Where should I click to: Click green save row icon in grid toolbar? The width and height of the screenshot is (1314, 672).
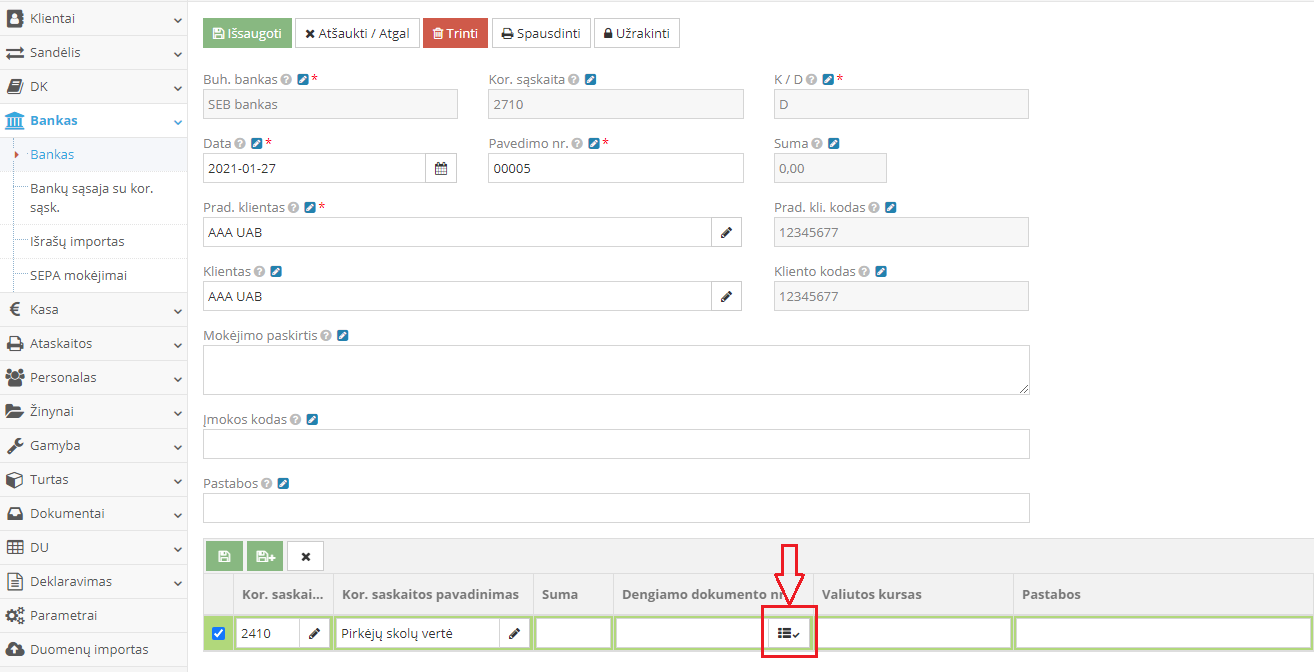coord(224,557)
